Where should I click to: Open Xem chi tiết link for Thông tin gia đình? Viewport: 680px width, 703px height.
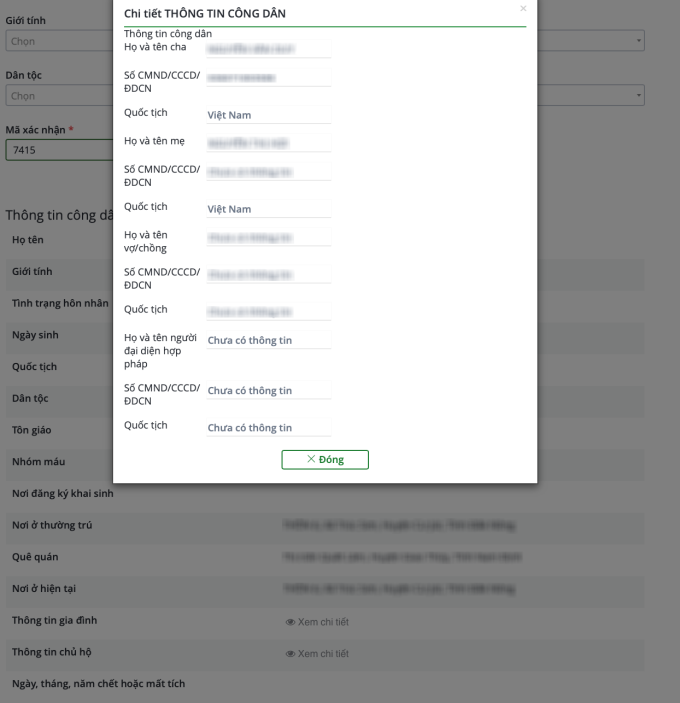pyautogui.click(x=322, y=622)
